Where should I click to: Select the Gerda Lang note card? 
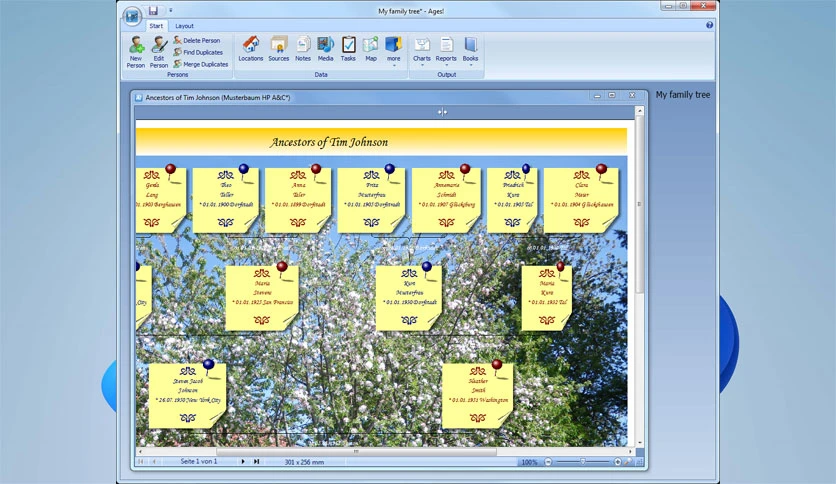click(x=160, y=200)
